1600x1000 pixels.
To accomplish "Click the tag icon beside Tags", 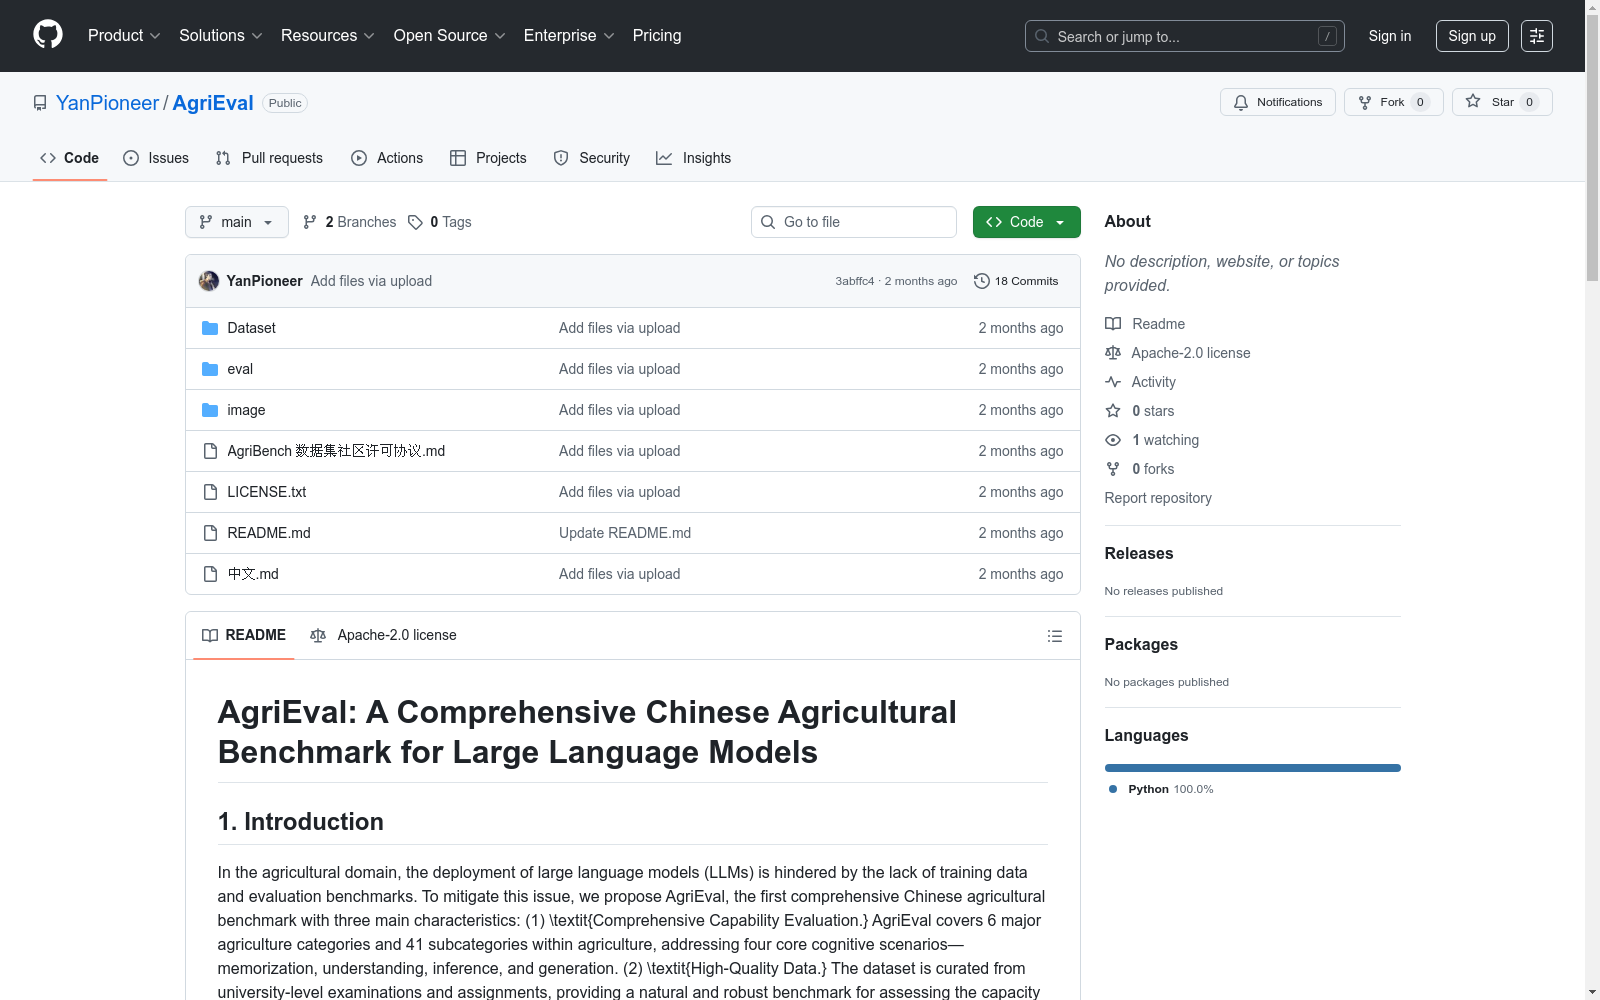I will point(416,222).
